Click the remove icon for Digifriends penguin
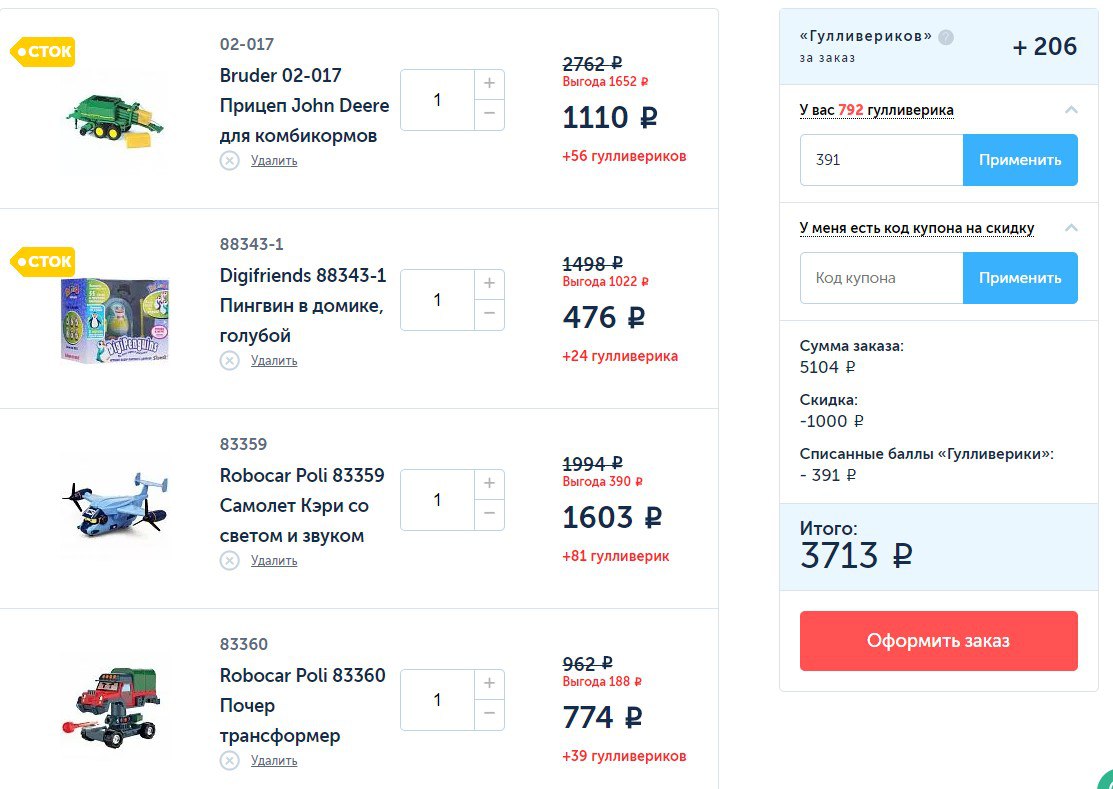The height and width of the screenshot is (789, 1113). [229, 361]
